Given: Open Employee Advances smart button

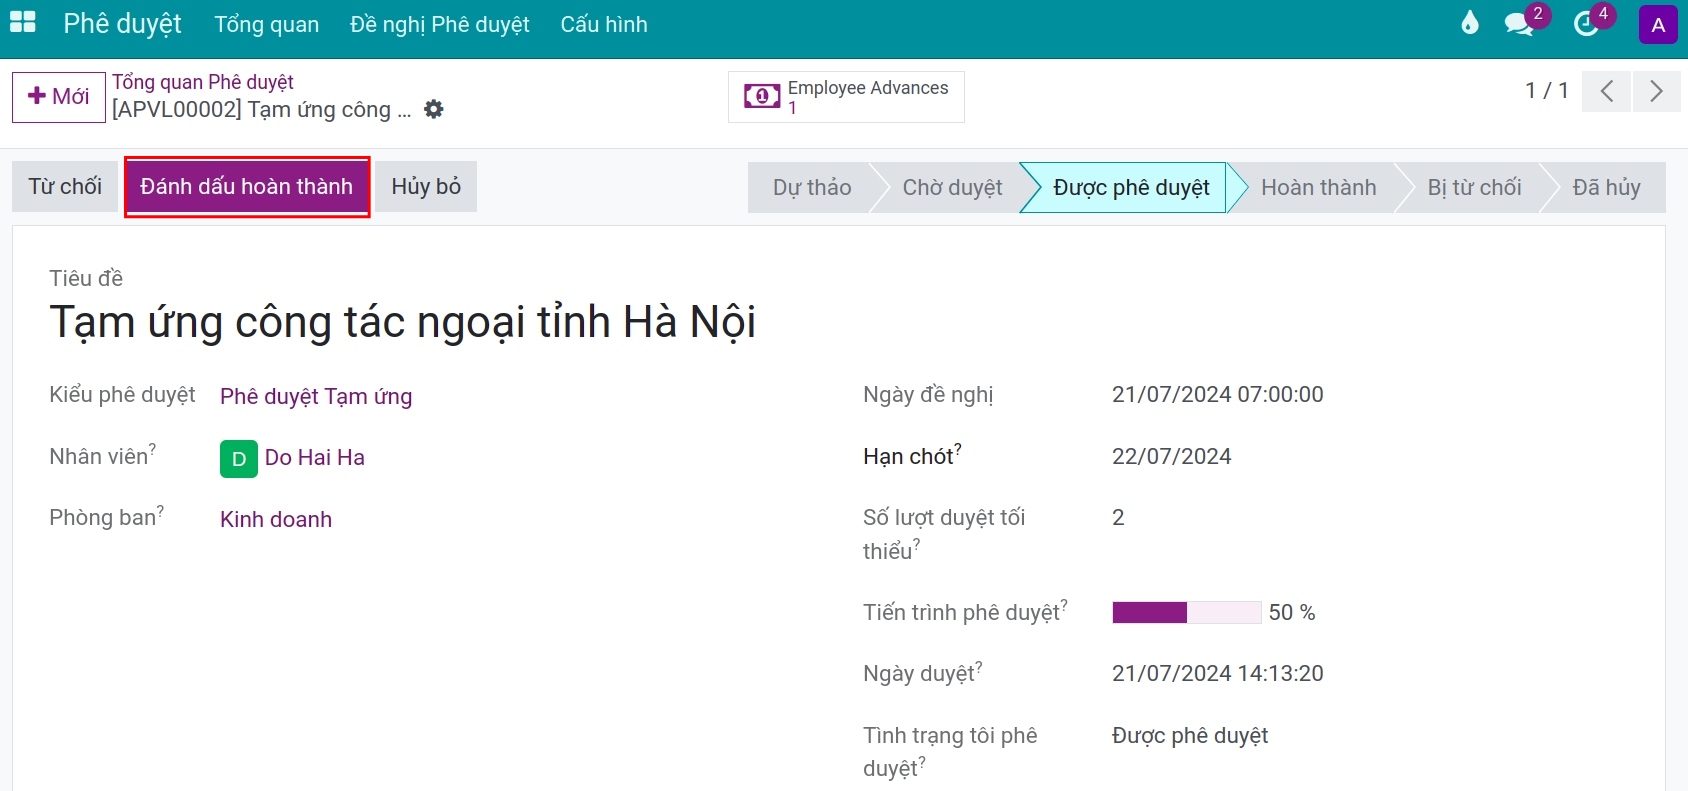Looking at the screenshot, I should (x=846, y=97).
